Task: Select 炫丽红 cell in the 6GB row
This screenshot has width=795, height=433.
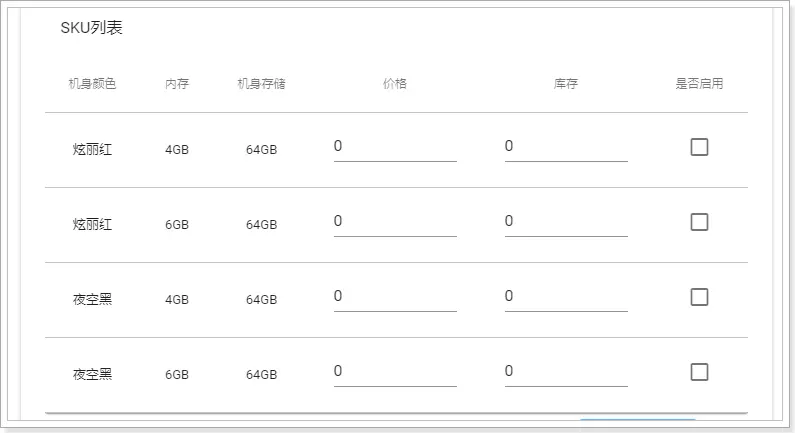Action: click(92, 225)
